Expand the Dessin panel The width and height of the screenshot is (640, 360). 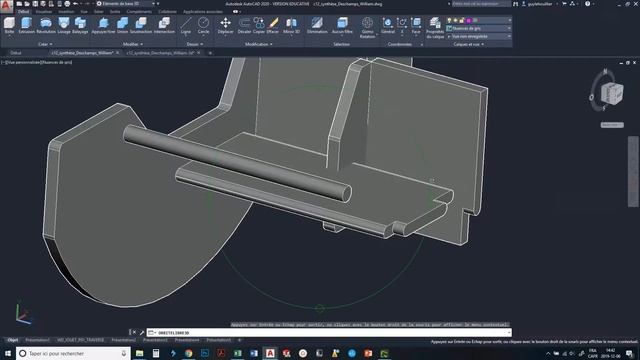195,44
